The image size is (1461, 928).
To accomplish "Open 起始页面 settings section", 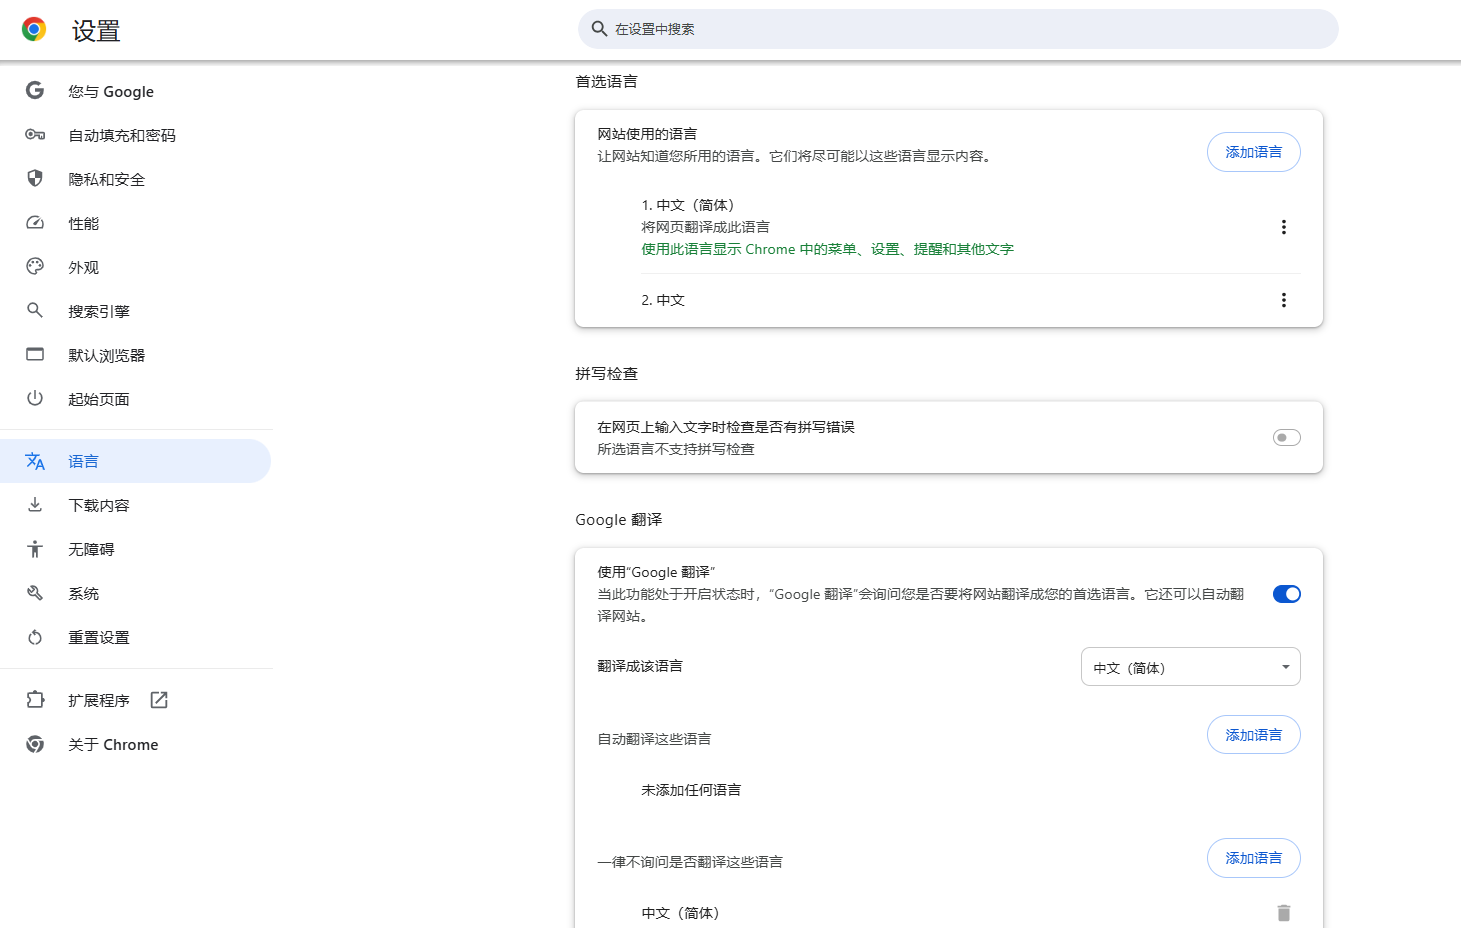I will pyautogui.click(x=136, y=399).
